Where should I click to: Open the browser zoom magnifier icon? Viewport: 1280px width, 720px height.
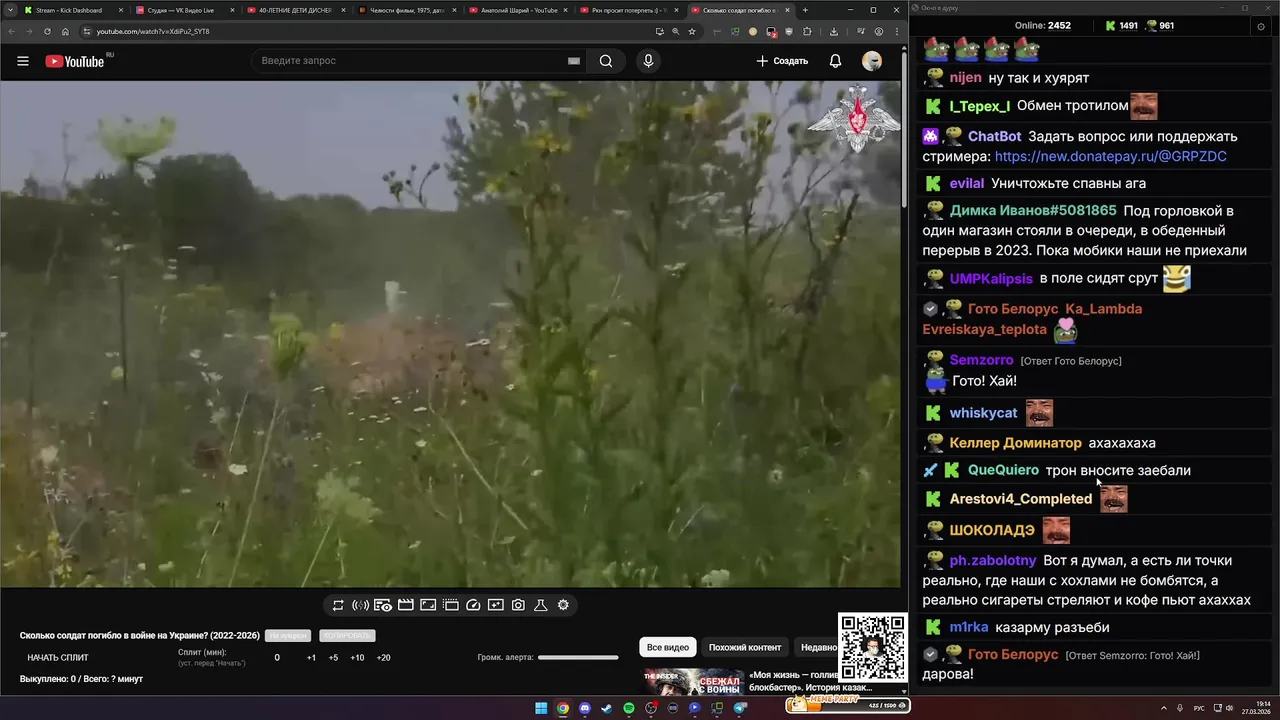(676, 31)
